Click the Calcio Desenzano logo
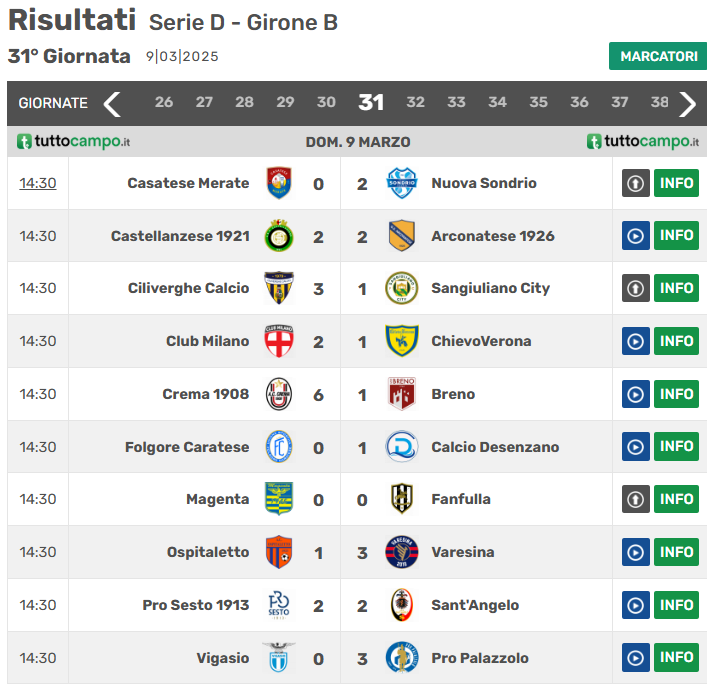This screenshot has width=707, height=691. click(401, 447)
